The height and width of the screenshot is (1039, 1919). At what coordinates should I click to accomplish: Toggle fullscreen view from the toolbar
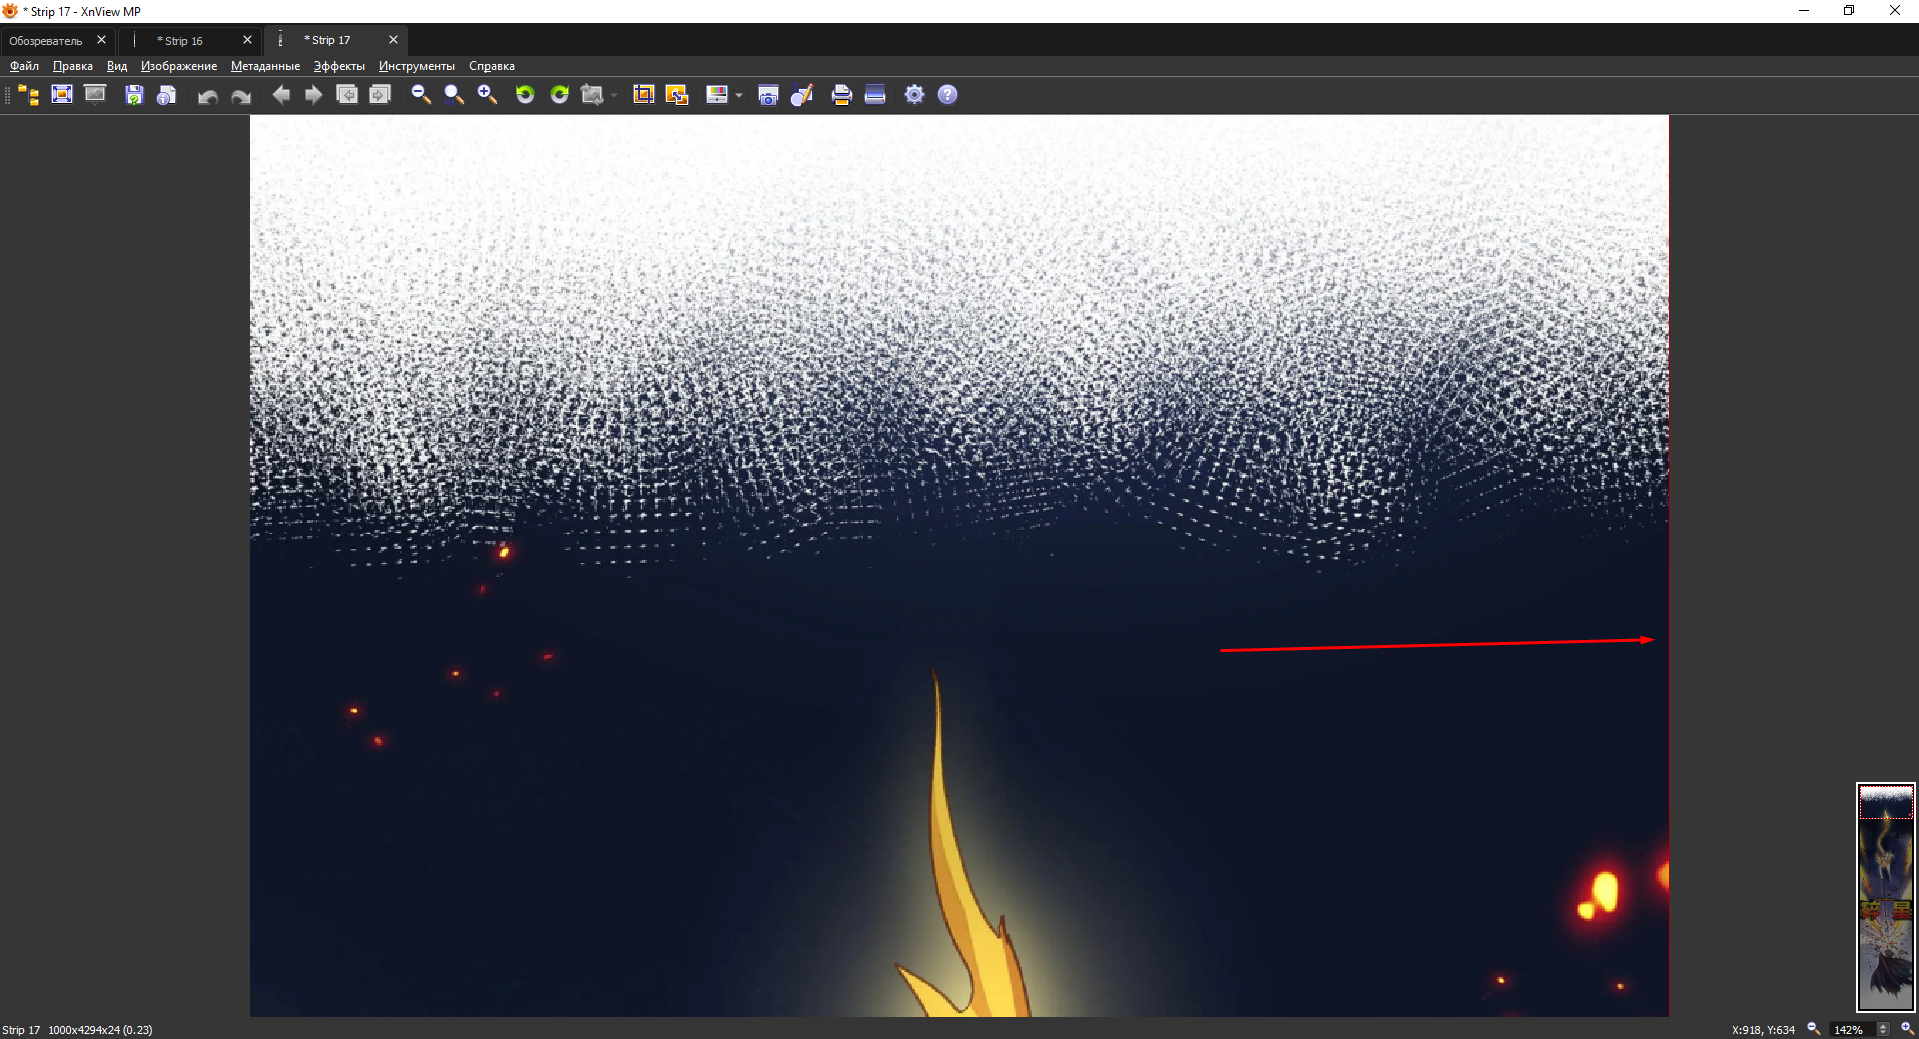point(62,95)
